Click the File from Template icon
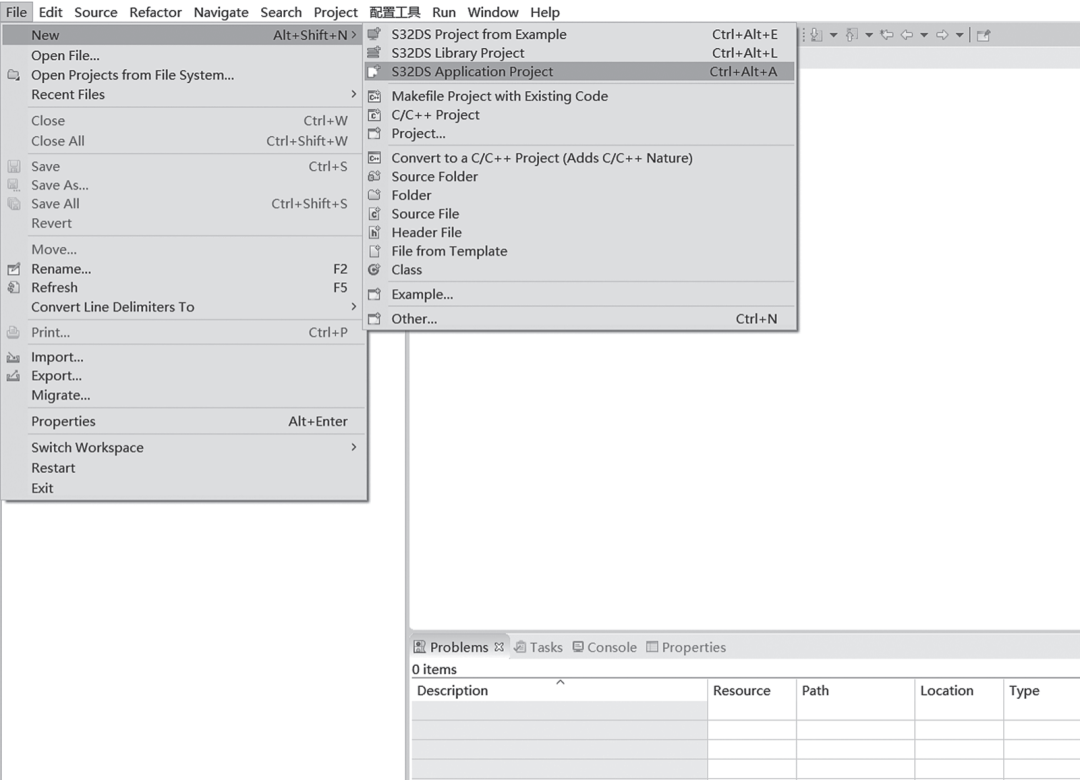The image size is (1080, 780). pos(374,251)
